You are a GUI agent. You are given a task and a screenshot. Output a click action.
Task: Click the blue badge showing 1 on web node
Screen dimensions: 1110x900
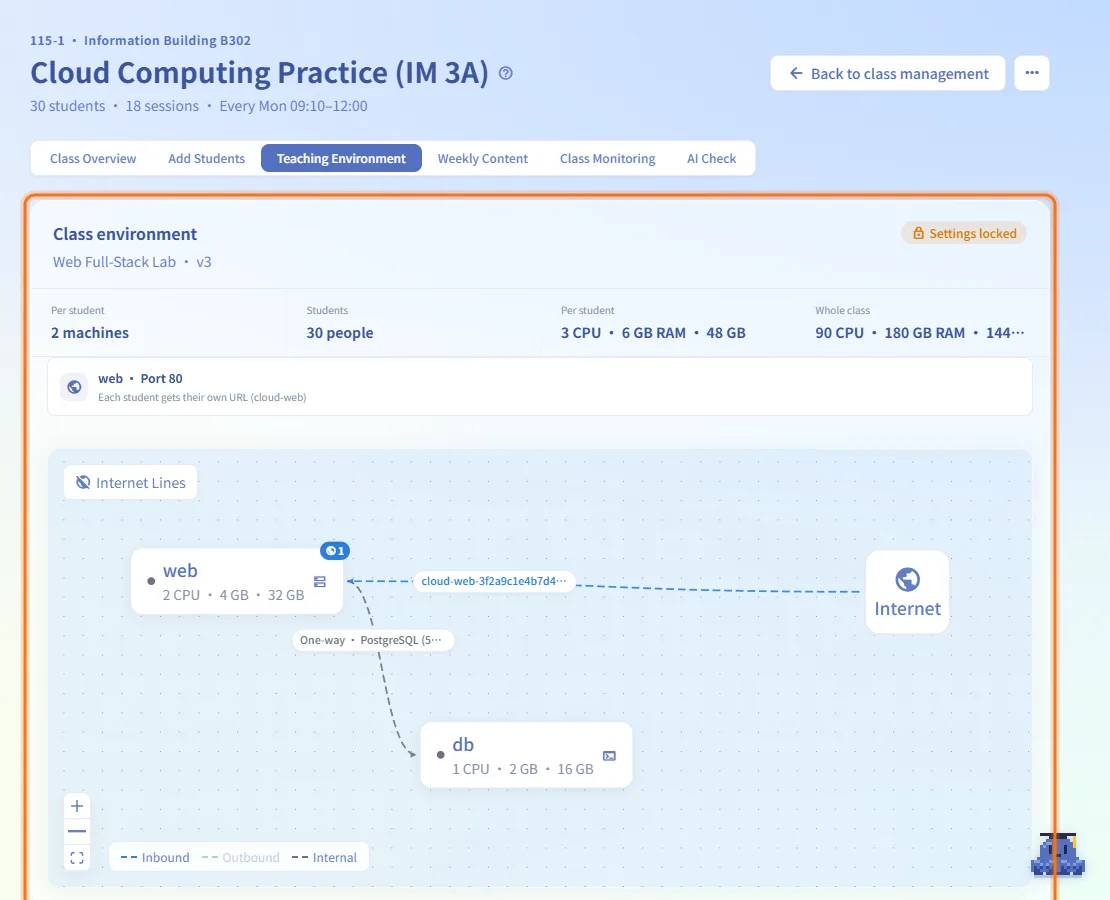coord(335,550)
